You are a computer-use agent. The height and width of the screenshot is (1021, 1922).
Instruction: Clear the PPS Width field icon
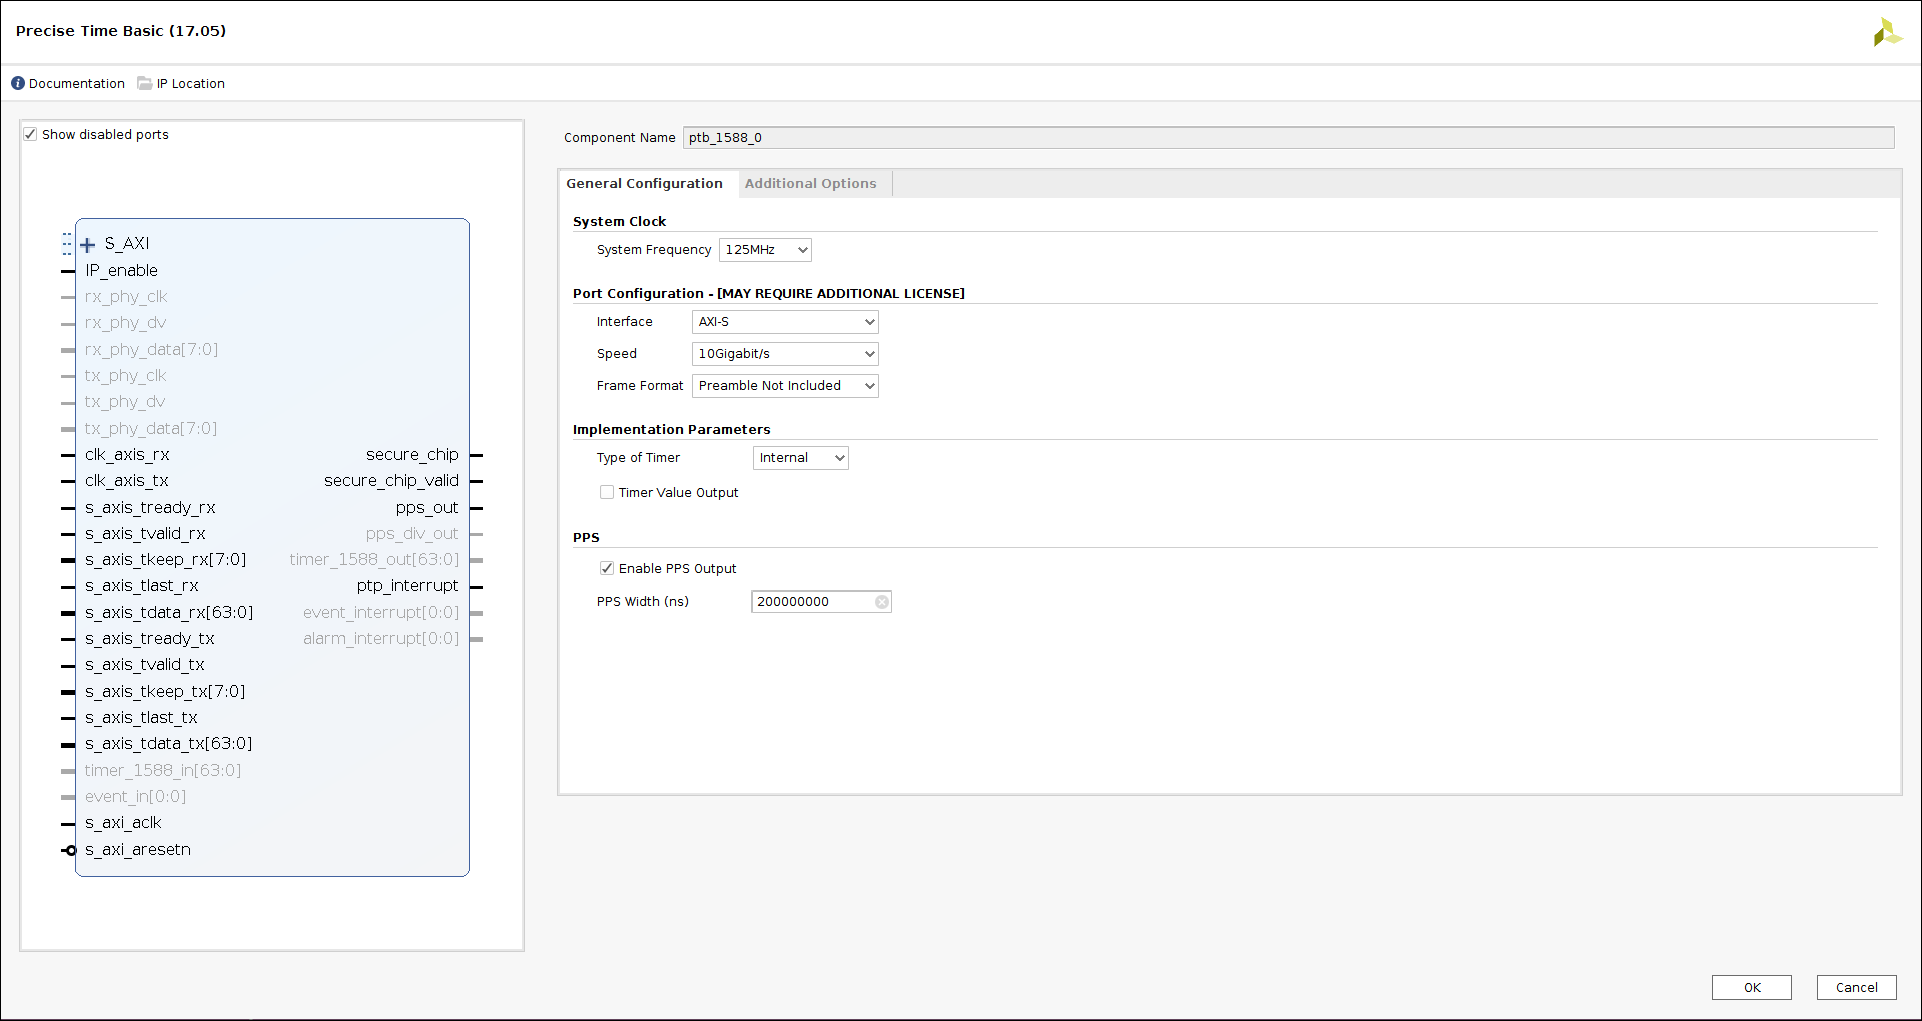tap(882, 602)
